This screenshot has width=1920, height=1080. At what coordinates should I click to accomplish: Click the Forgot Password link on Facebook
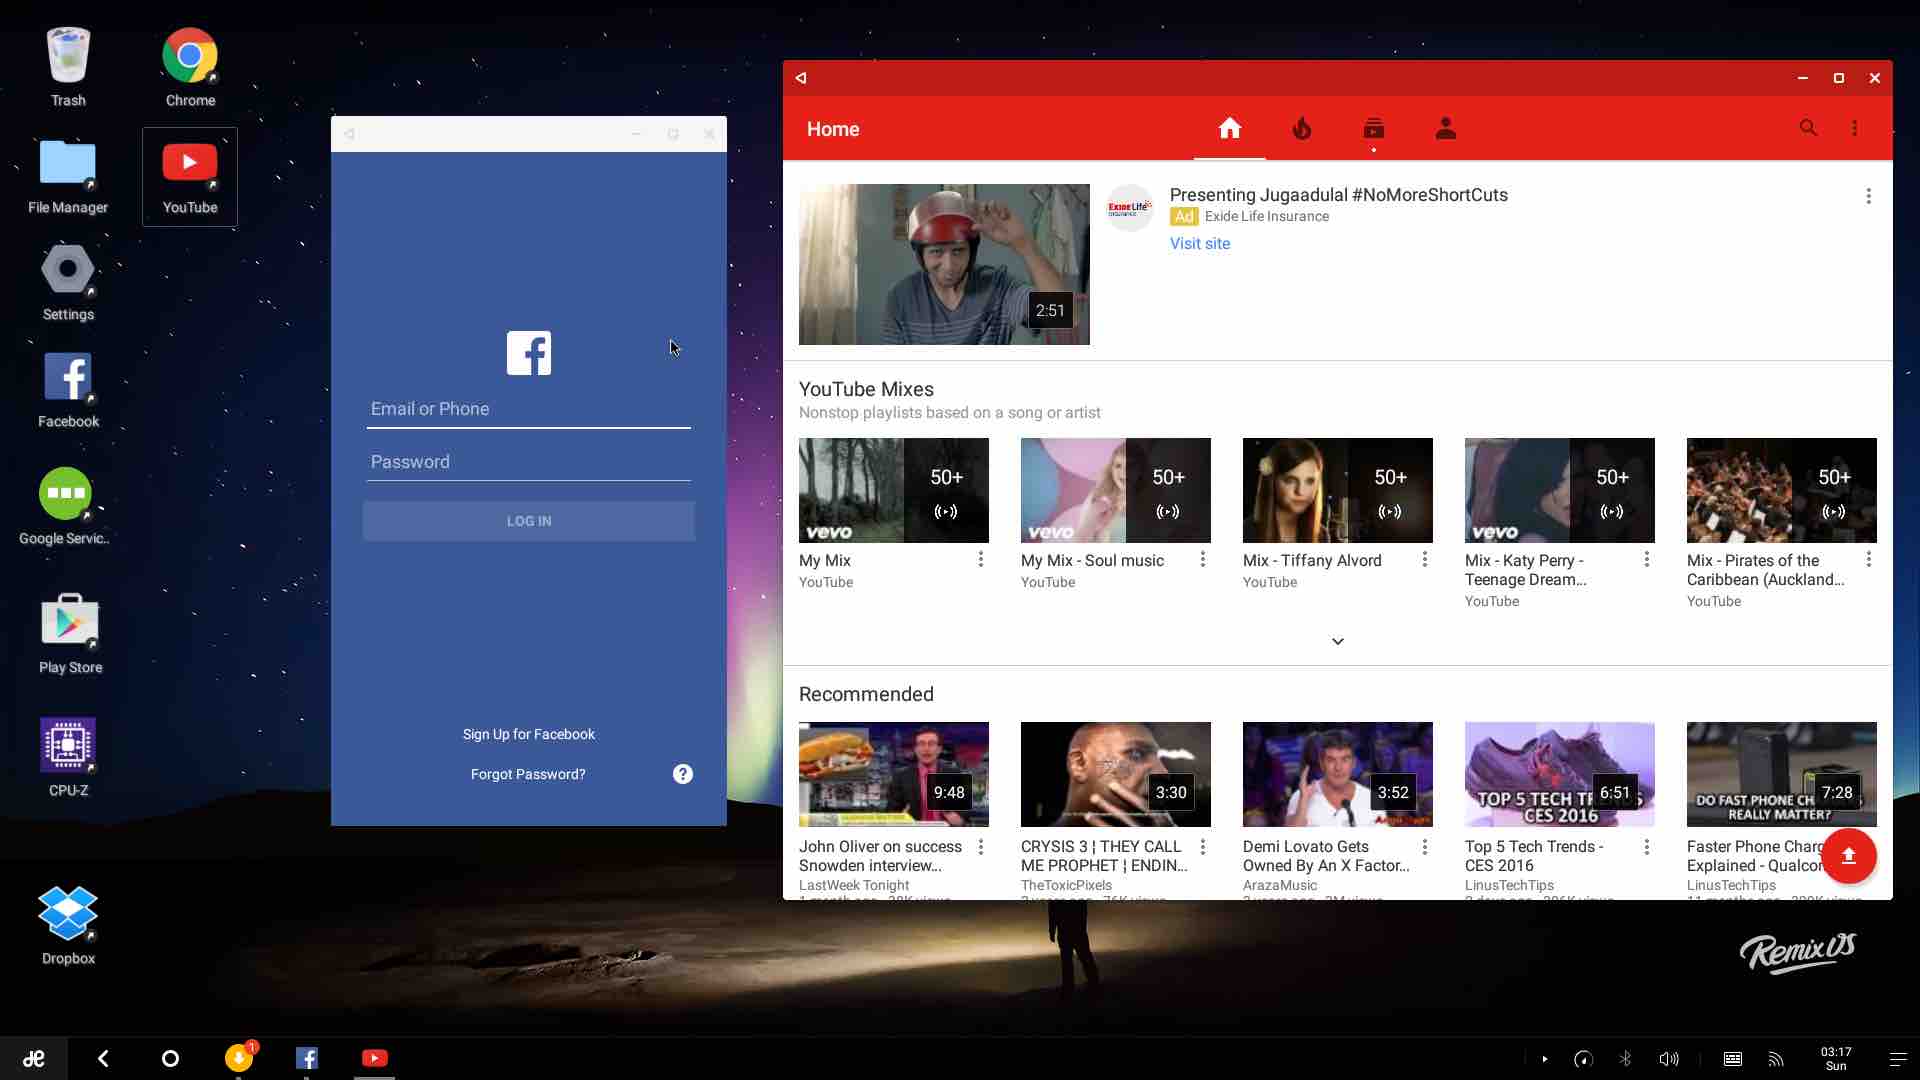tap(527, 774)
